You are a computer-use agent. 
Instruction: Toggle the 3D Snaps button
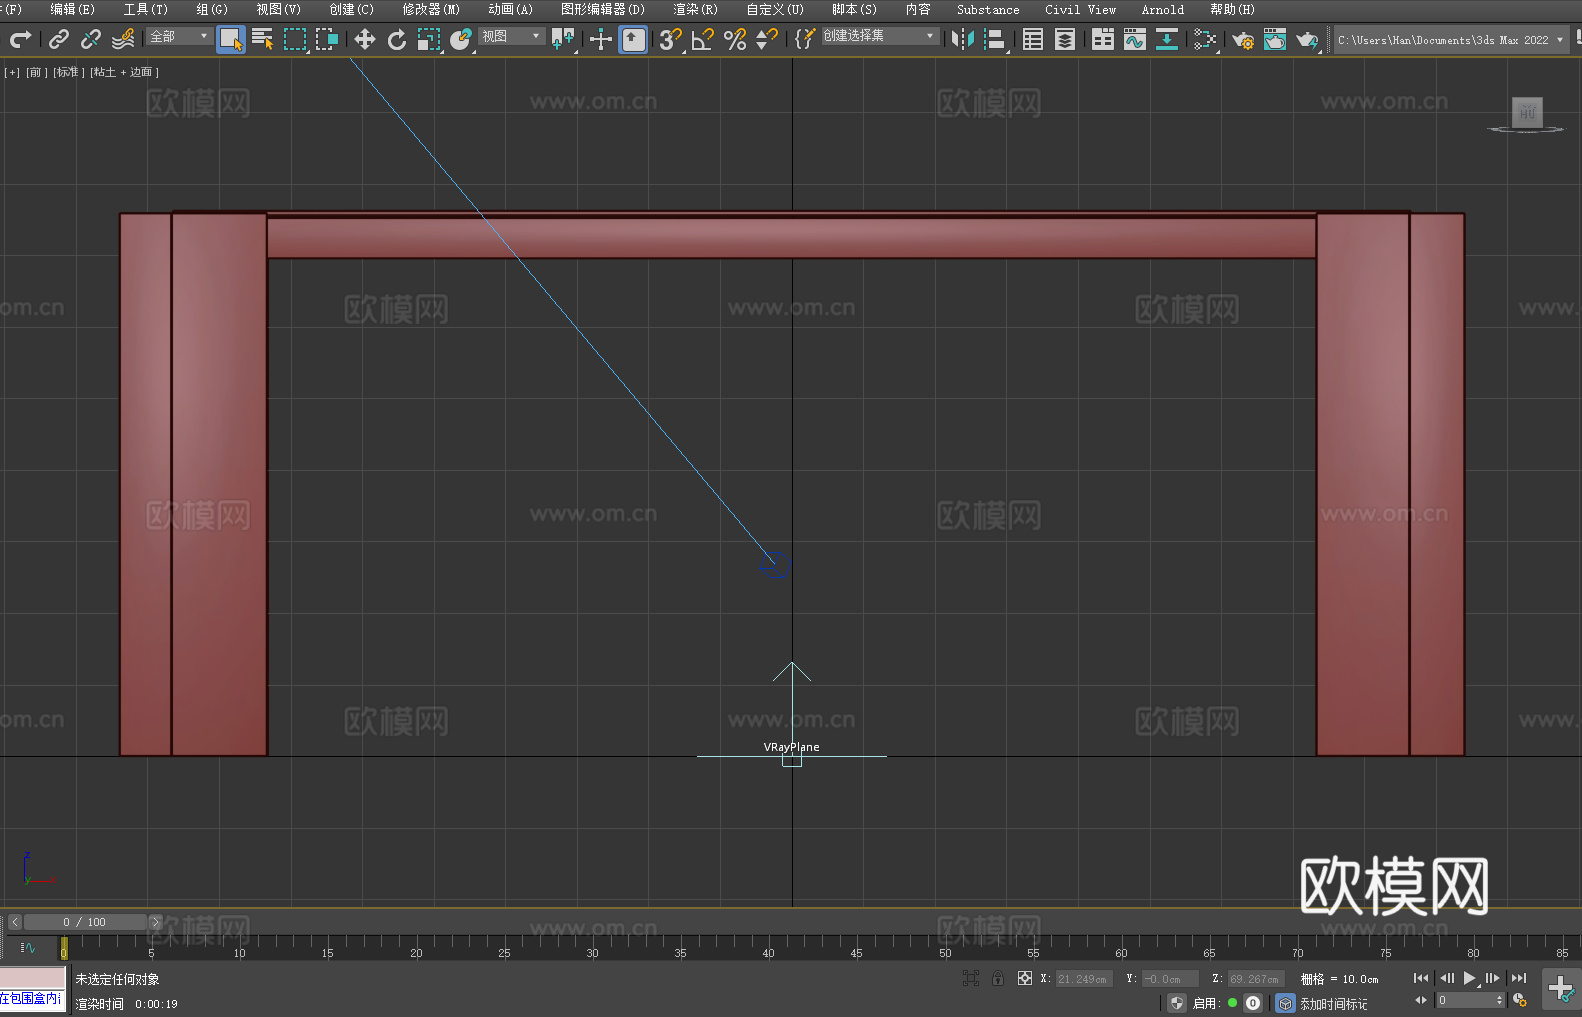tap(671, 39)
